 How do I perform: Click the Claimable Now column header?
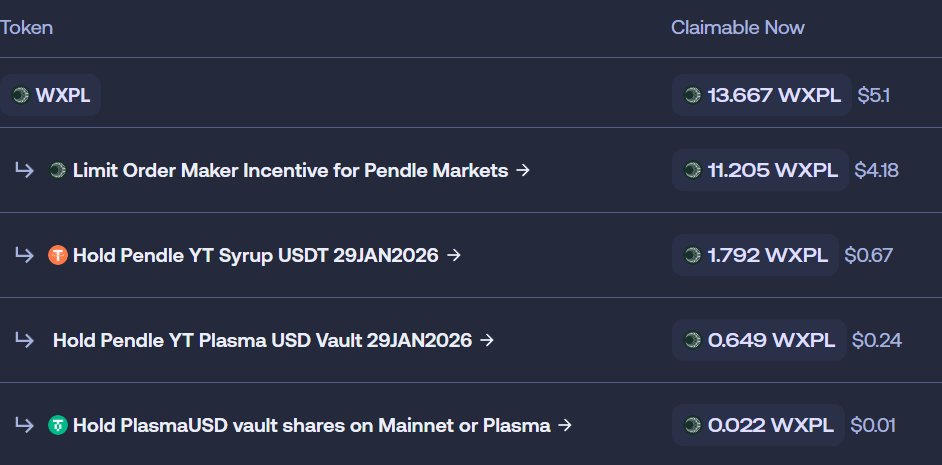[x=737, y=28]
